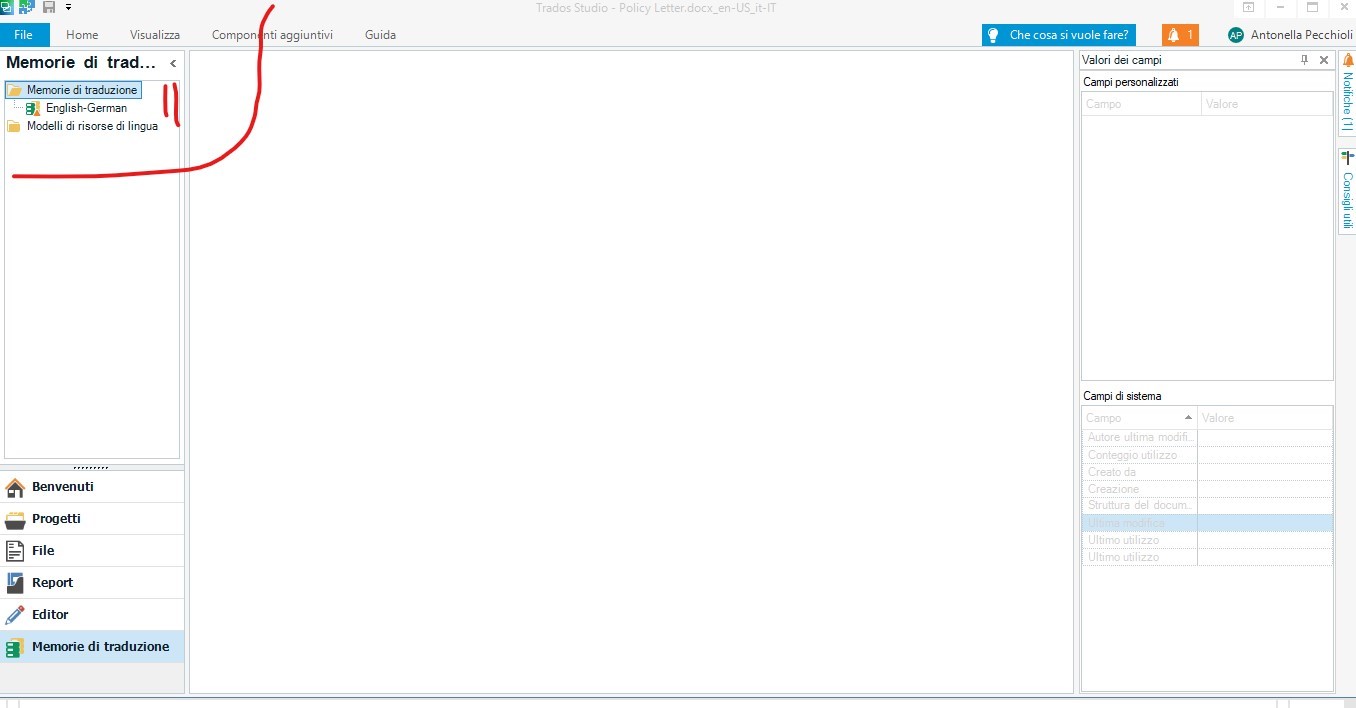This screenshot has height=708, width=1356.
Task: Select the English-German translation memory
Action: point(86,108)
